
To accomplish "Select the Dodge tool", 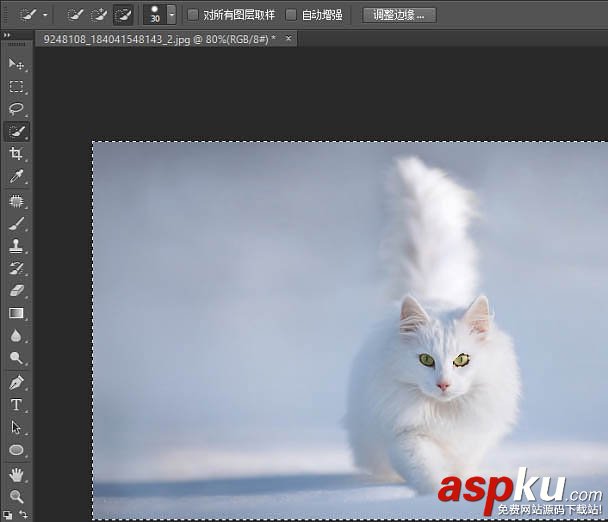I will [x=16, y=358].
